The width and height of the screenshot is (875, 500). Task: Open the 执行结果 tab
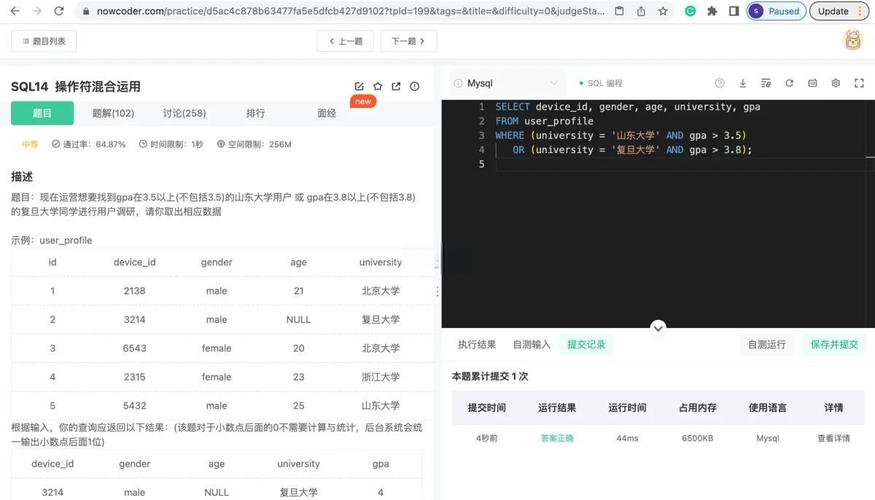pyautogui.click(x=477, y=345)
